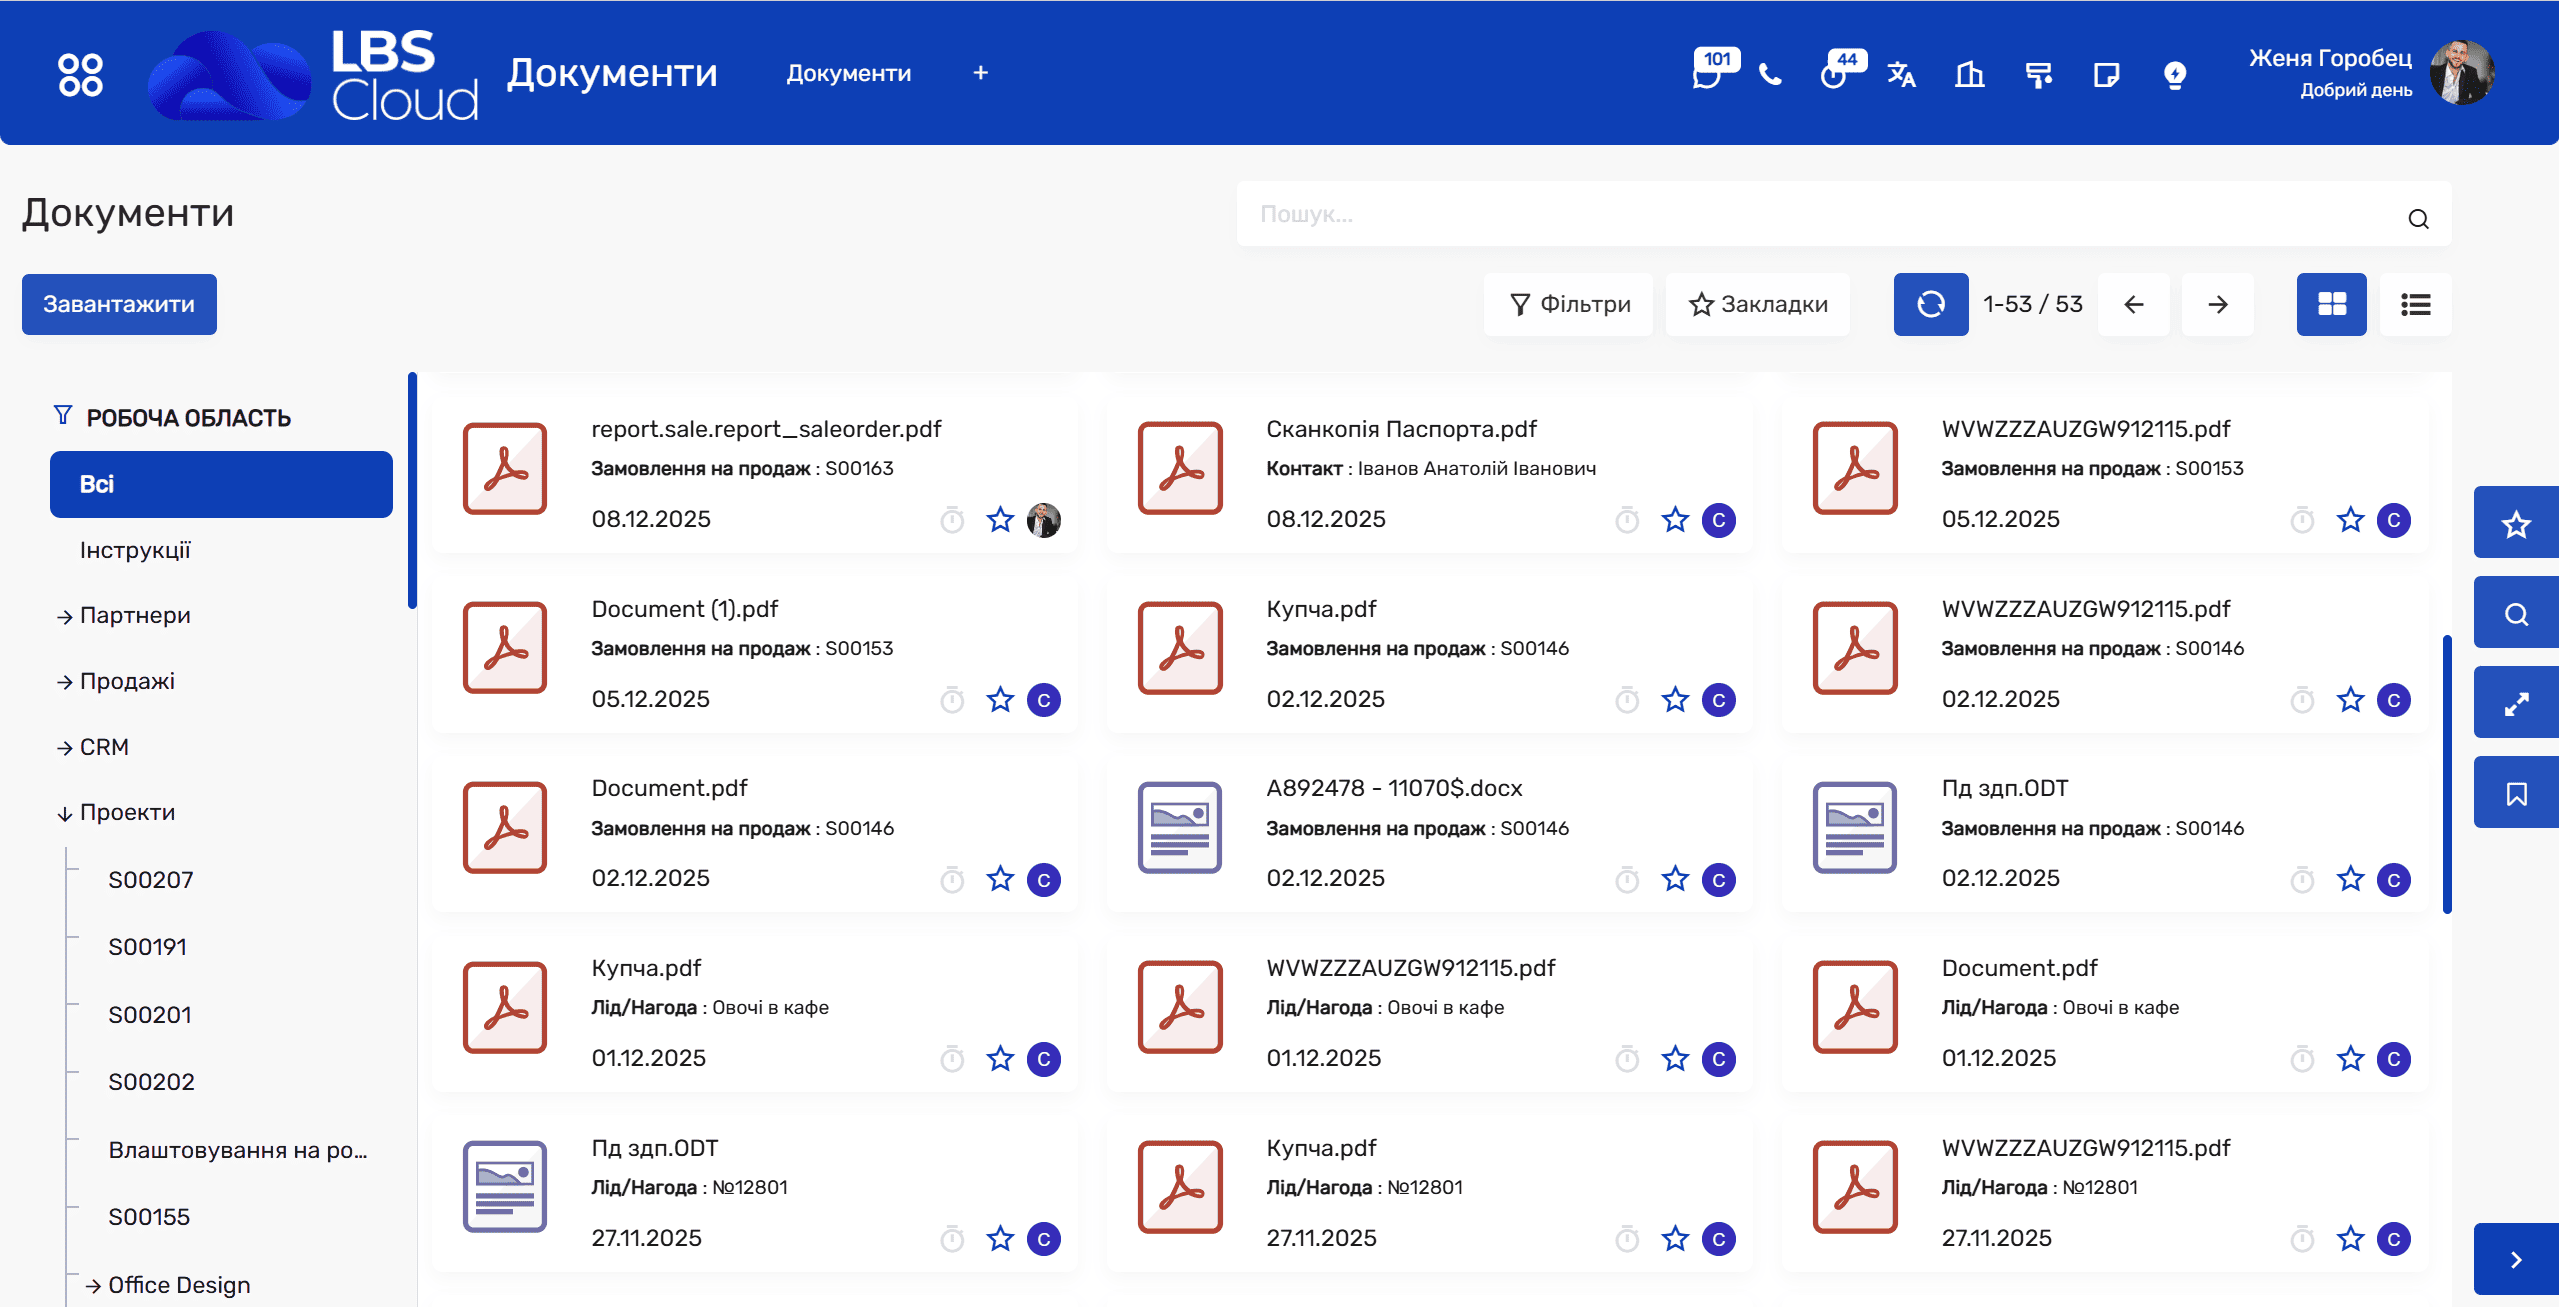Screen dimensions: 2559x1307
Task: Open the sticky note icon in header
Action: click(2106, 75)
